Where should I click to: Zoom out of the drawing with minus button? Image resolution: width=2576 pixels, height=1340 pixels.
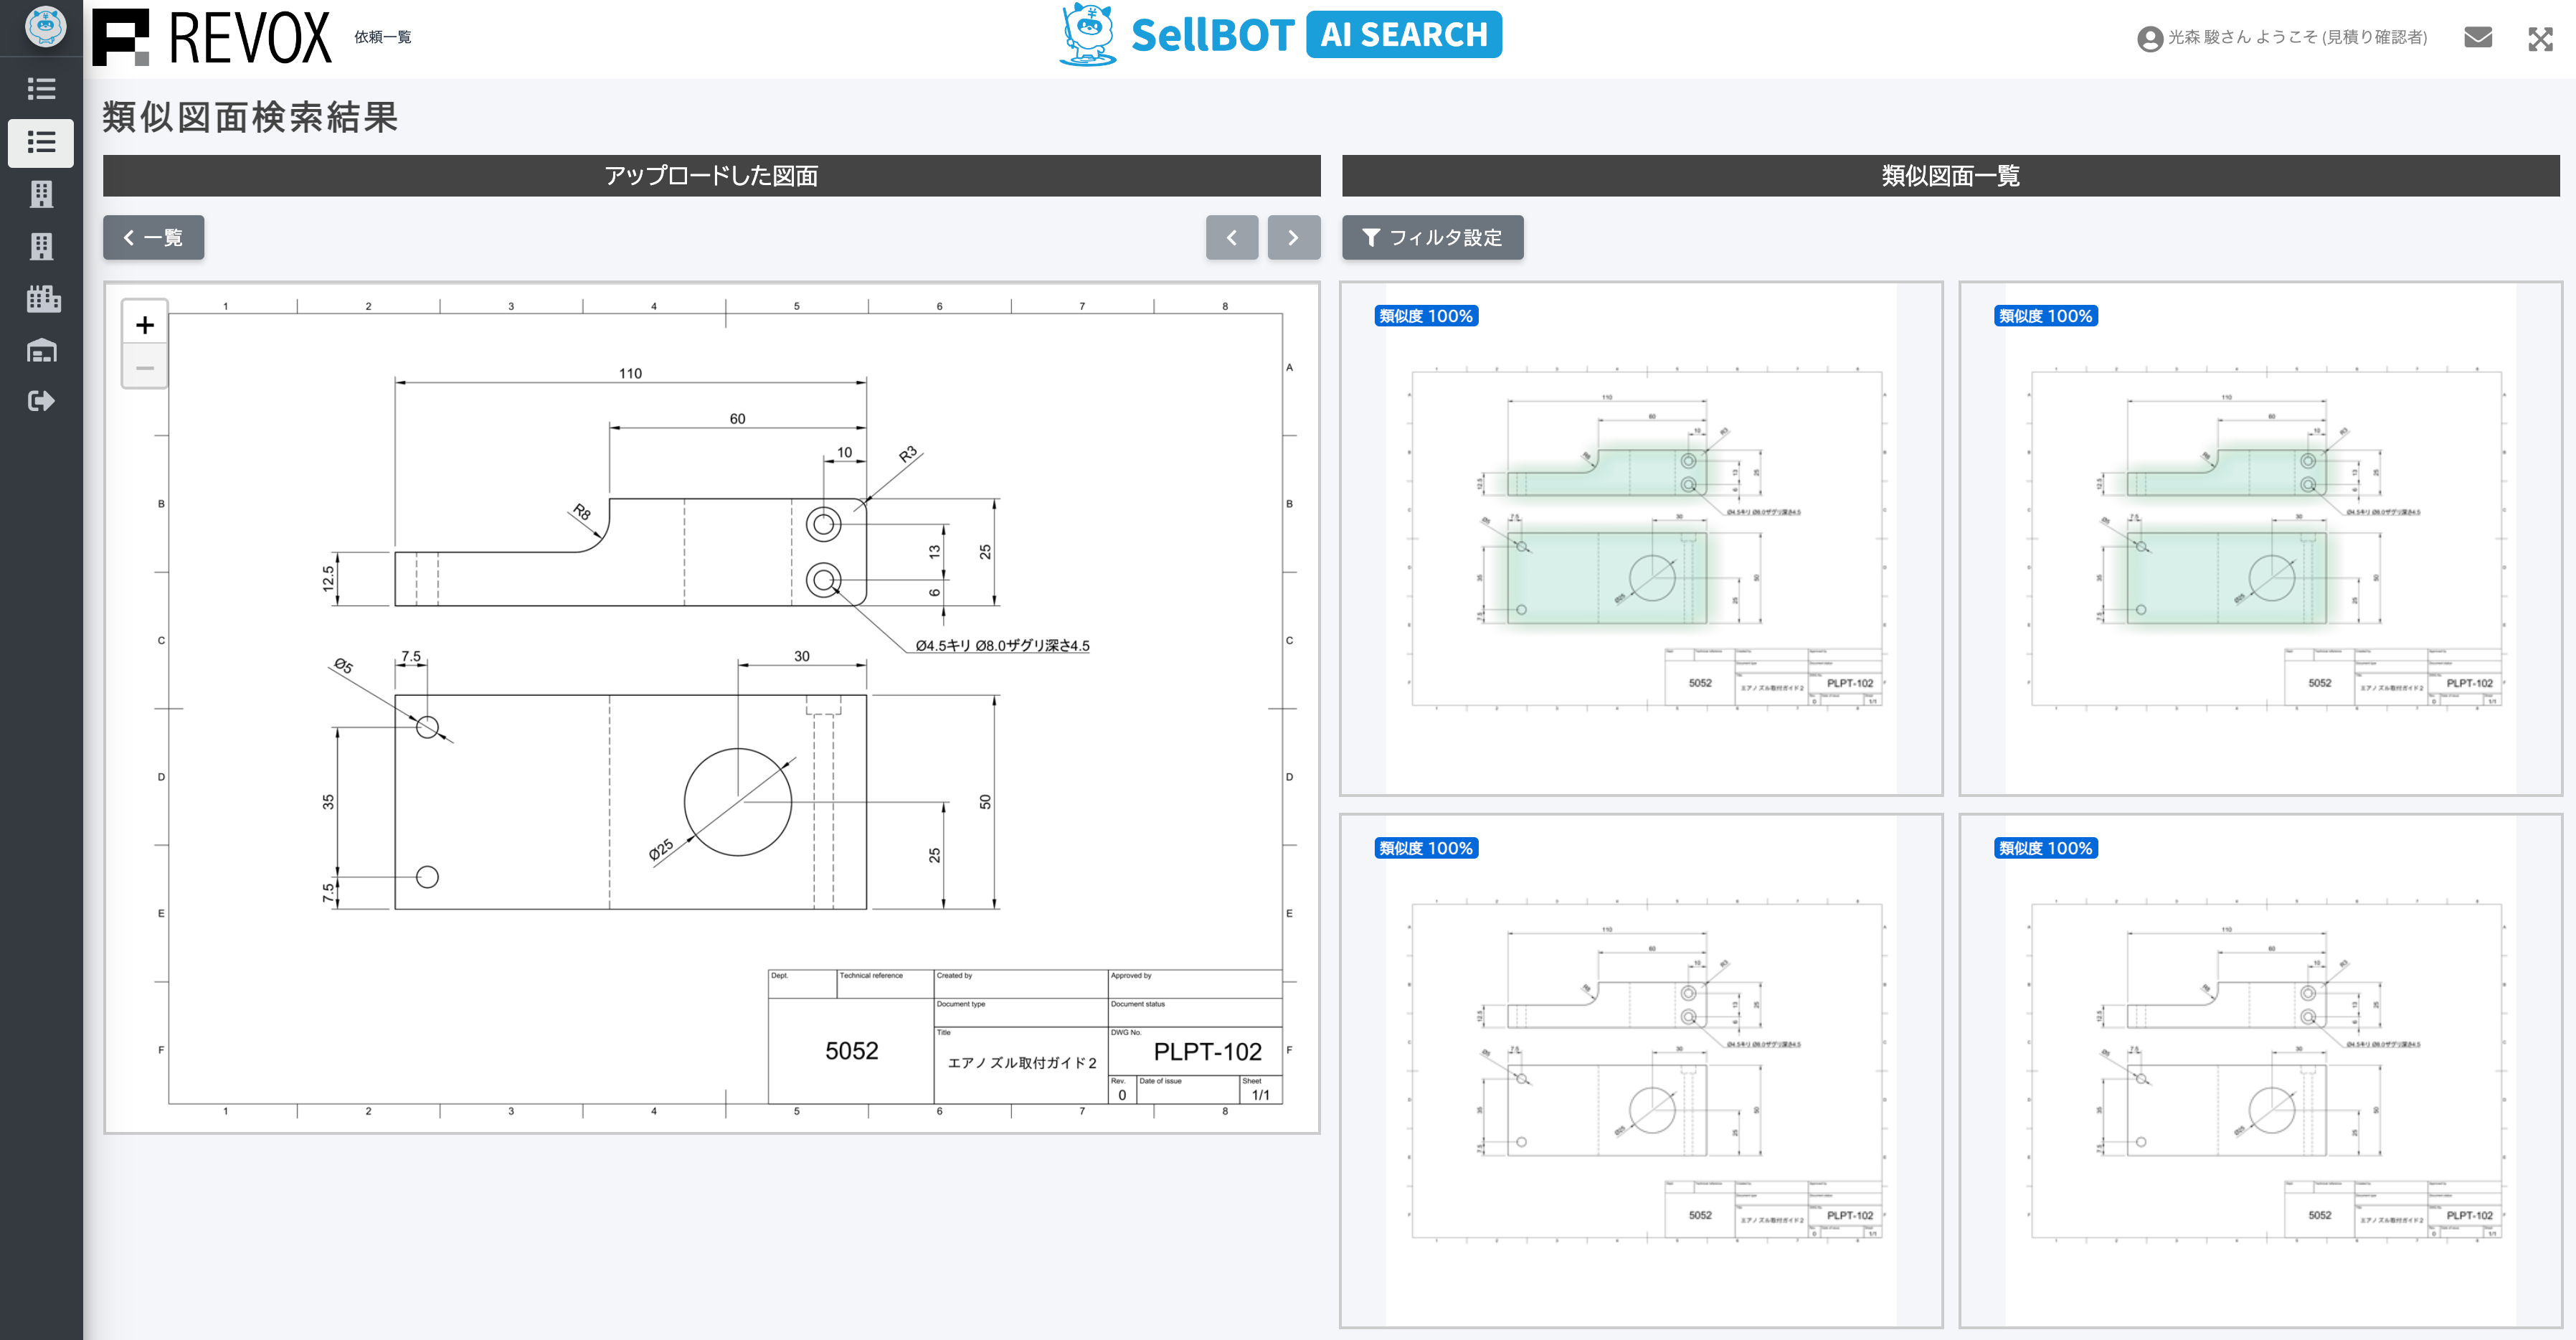[x=145, y=368]
